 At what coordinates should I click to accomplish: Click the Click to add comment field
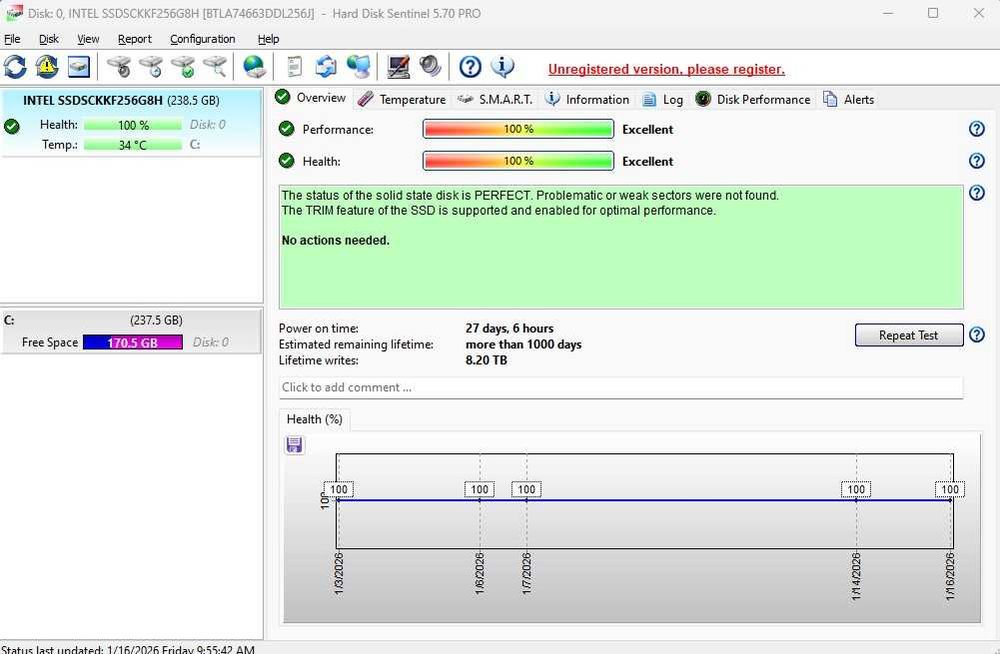point(621,387)
